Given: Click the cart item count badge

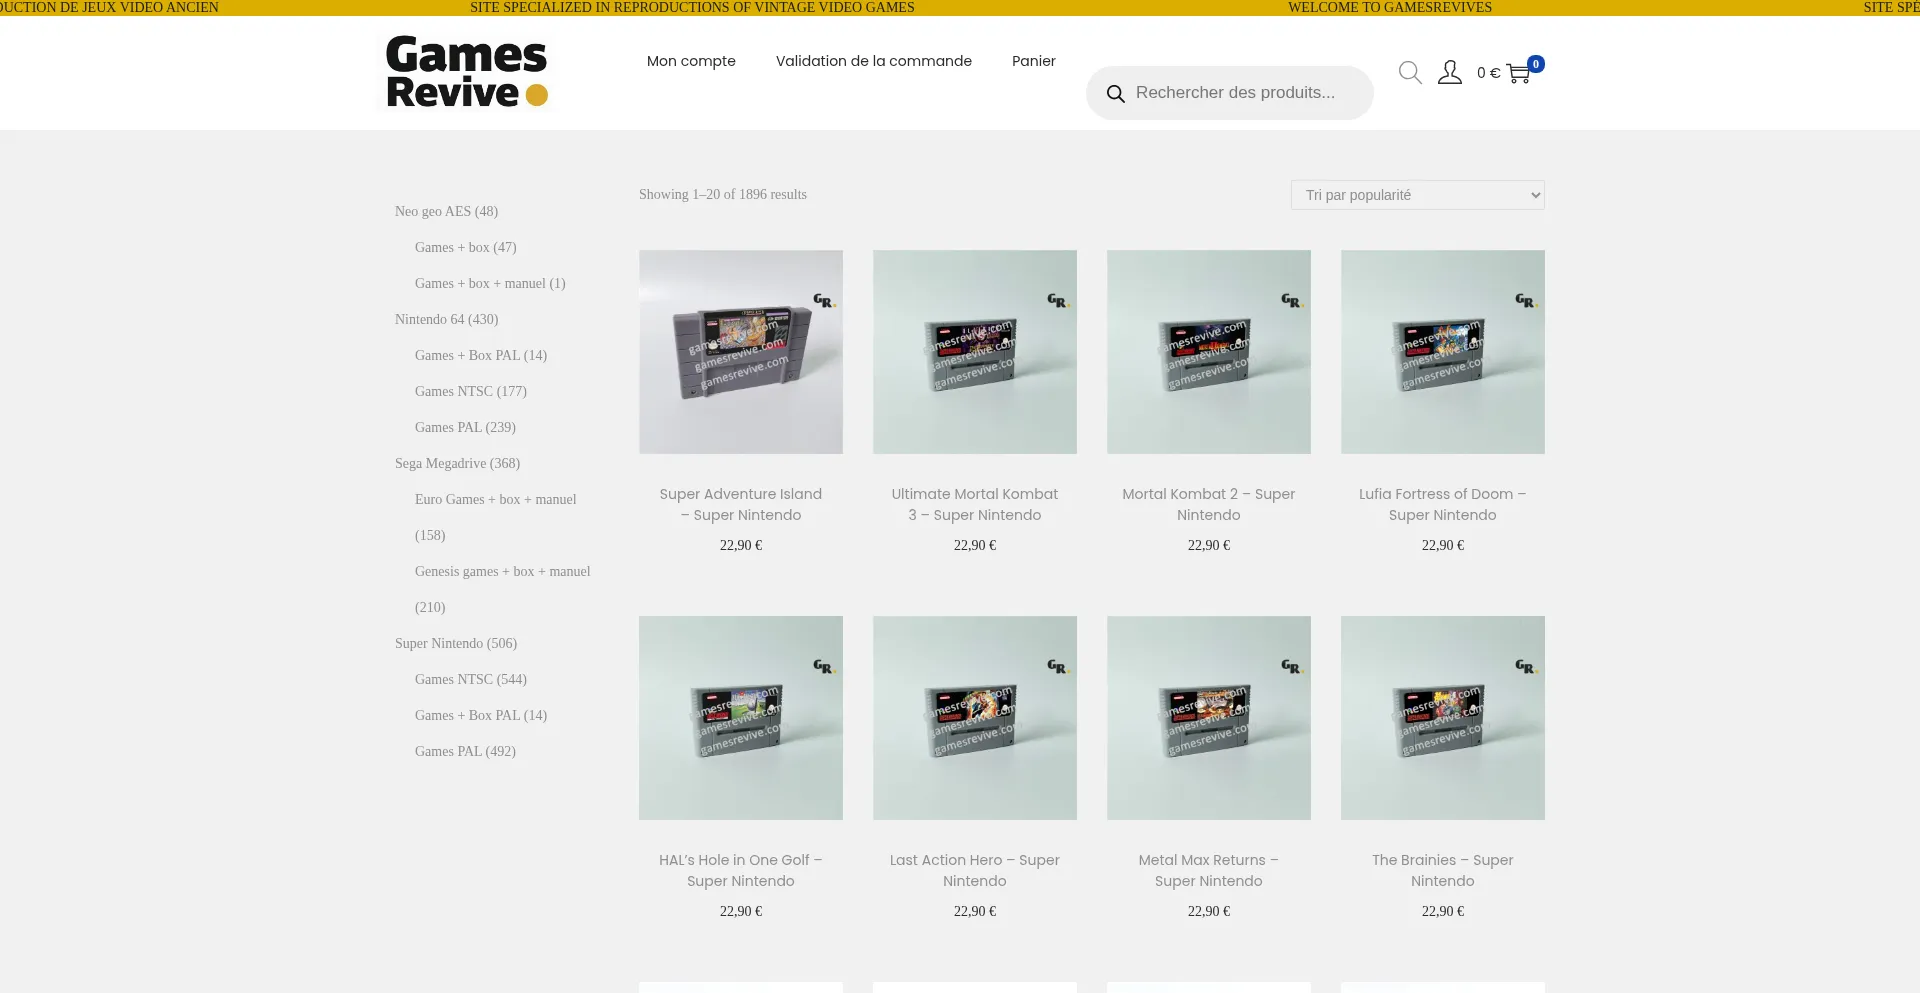Looking at the screenshot, I should coord(1535,62).
